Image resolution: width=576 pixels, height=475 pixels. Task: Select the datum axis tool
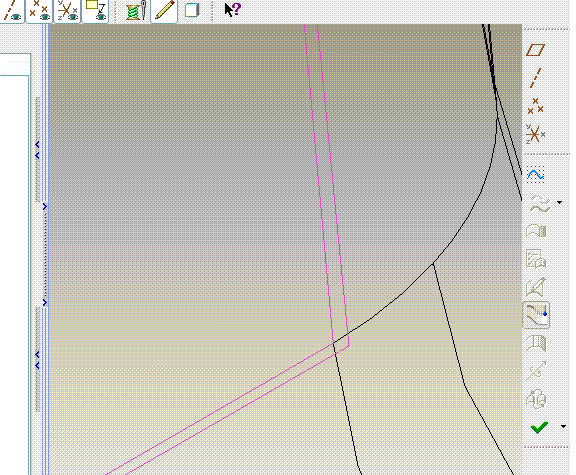pos(536,78)
